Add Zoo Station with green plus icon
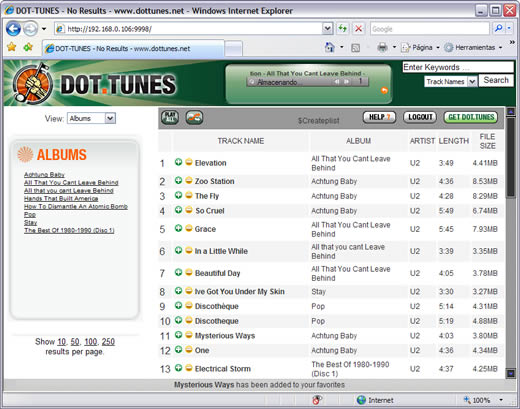Screen dimensions: 520x409 (x=178, y=180)
